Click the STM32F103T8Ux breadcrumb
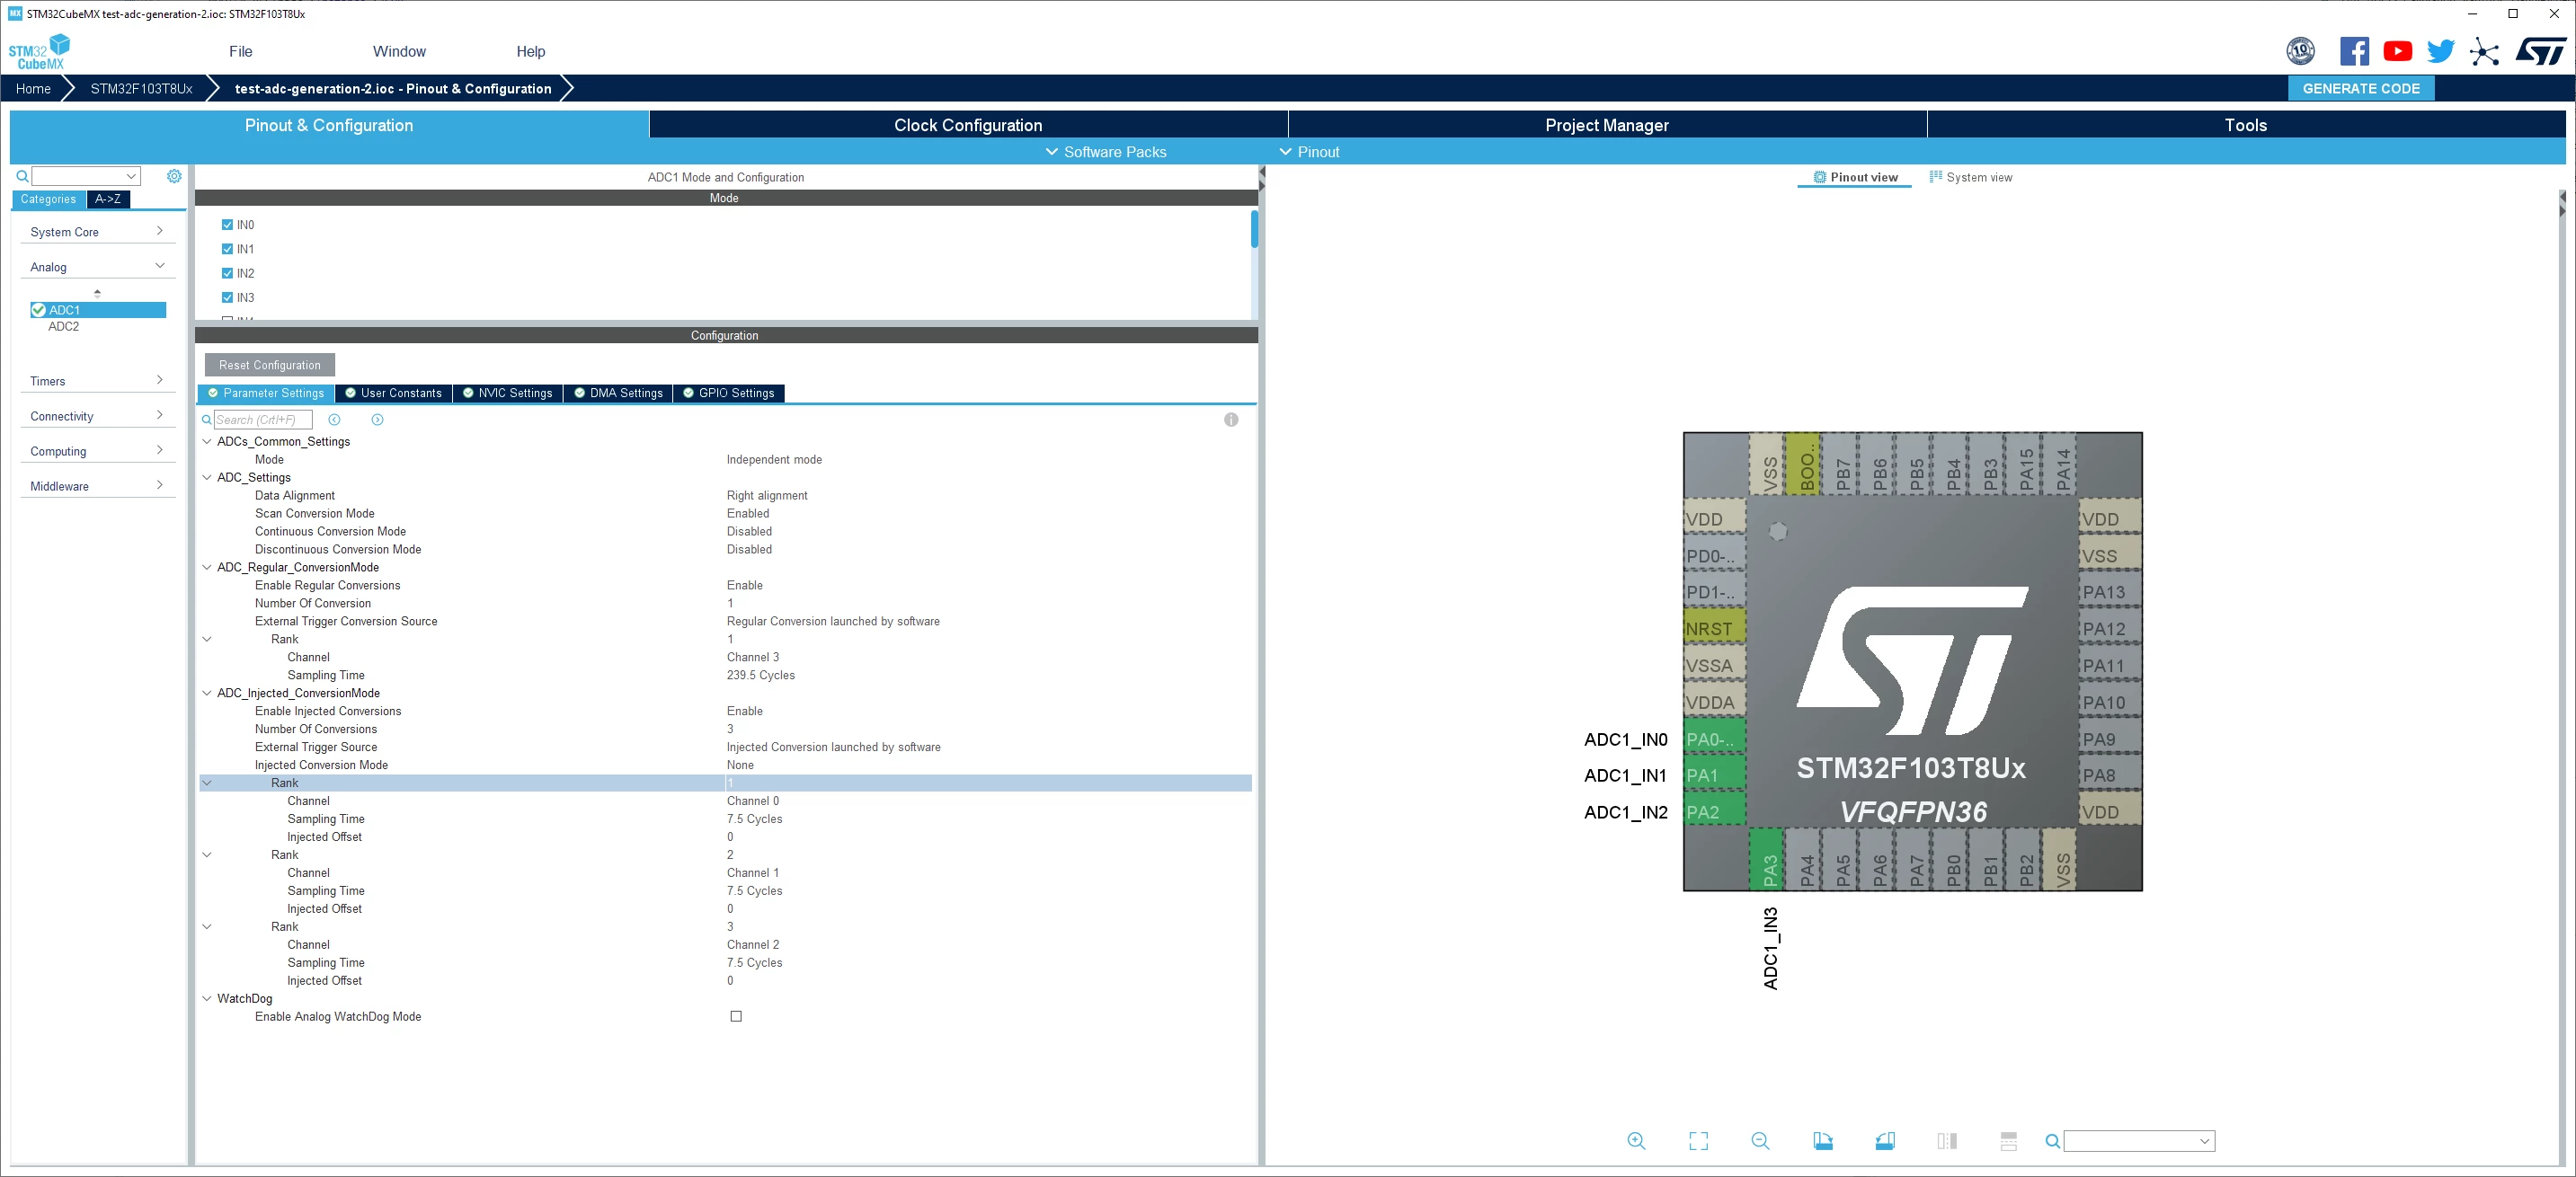Image resolution: width=2576 pixels, height=1177 pixels. click(141, 88)
